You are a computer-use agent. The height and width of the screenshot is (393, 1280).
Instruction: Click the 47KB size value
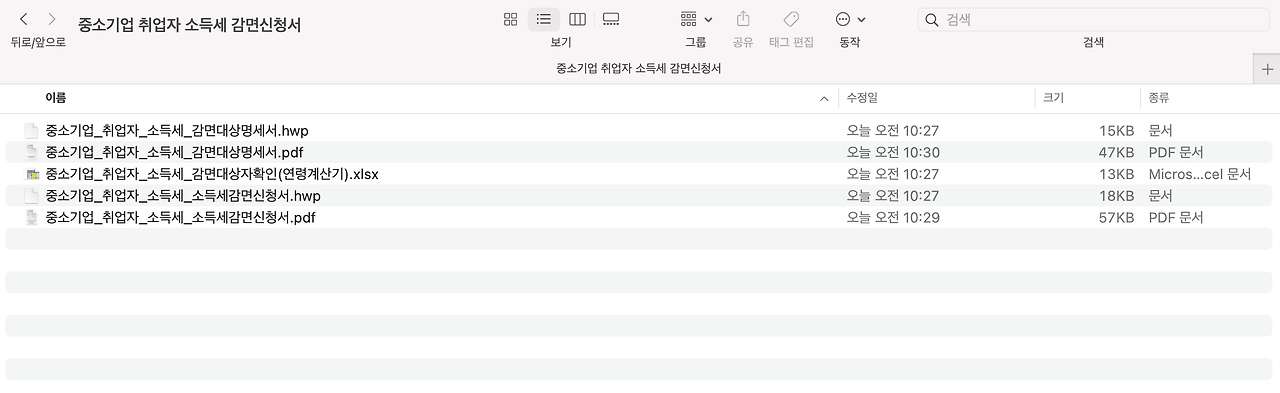(x=1116, y=152)
